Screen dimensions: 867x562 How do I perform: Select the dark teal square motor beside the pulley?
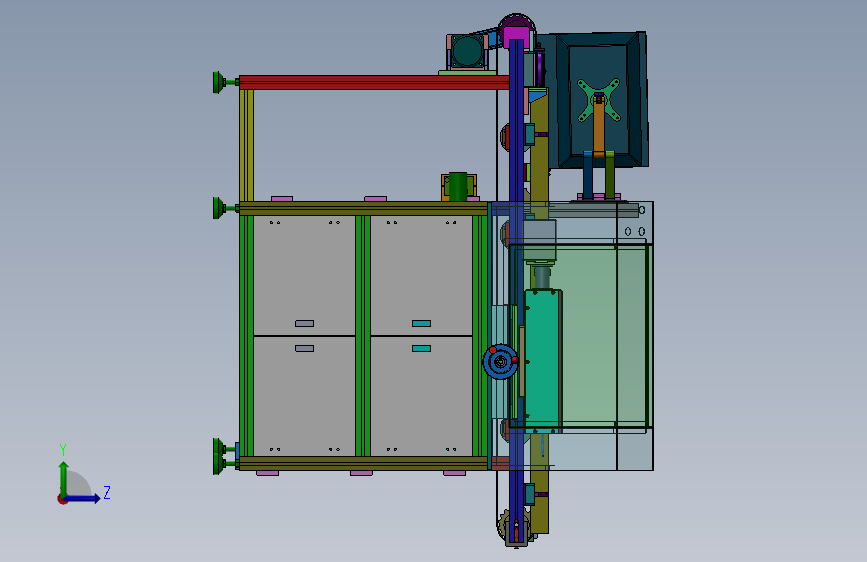click(467, 51)
